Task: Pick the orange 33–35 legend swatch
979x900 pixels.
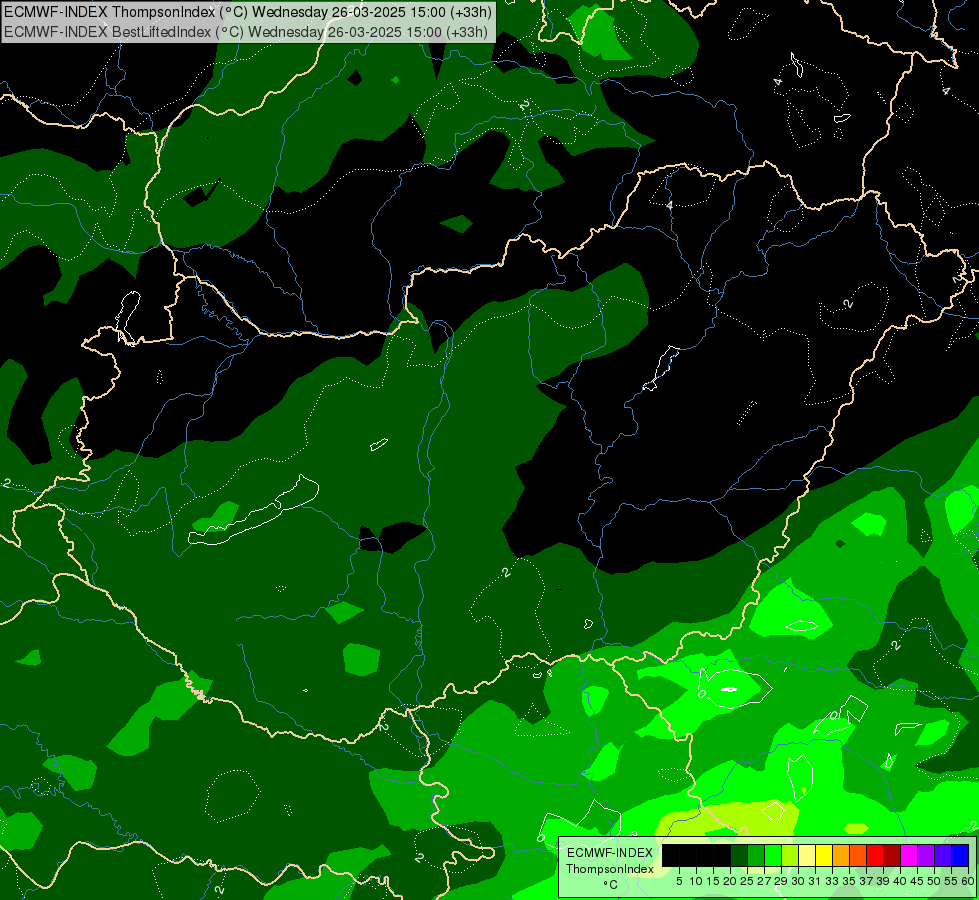Action: pyautogui.click(x=841, y=855)
